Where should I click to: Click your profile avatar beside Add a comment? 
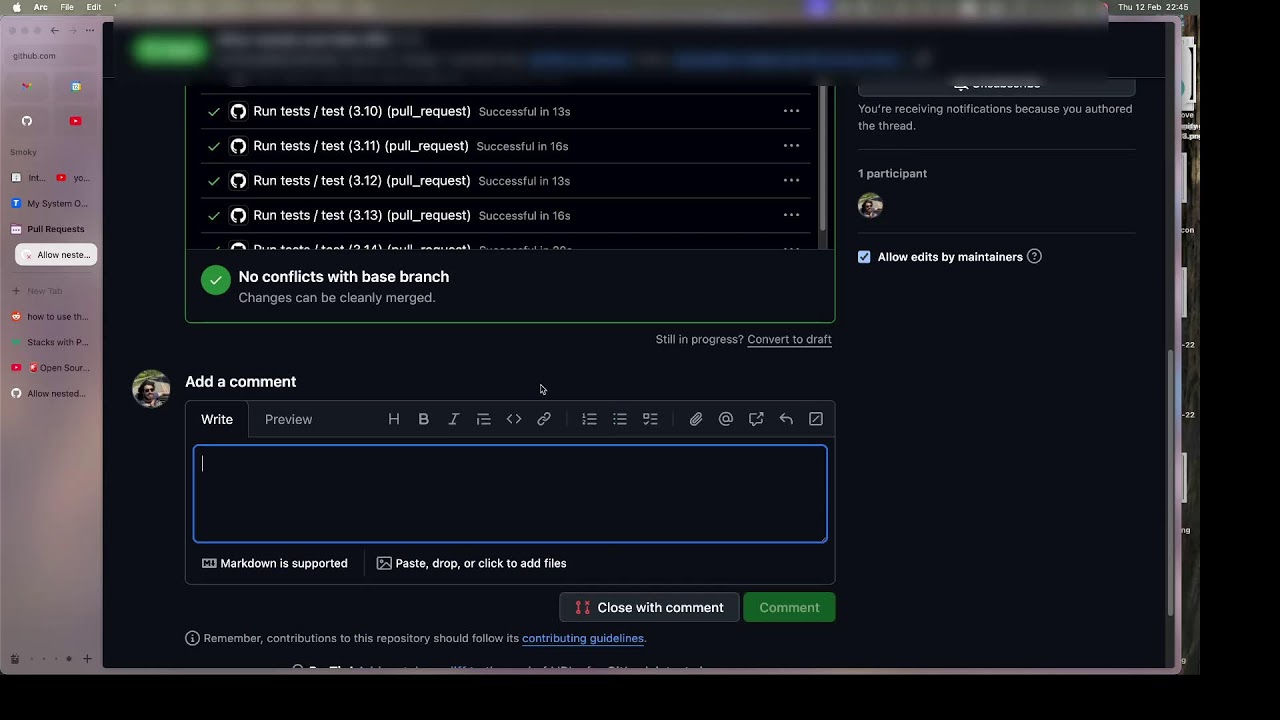pyautogui.click(x=151, y=389)
